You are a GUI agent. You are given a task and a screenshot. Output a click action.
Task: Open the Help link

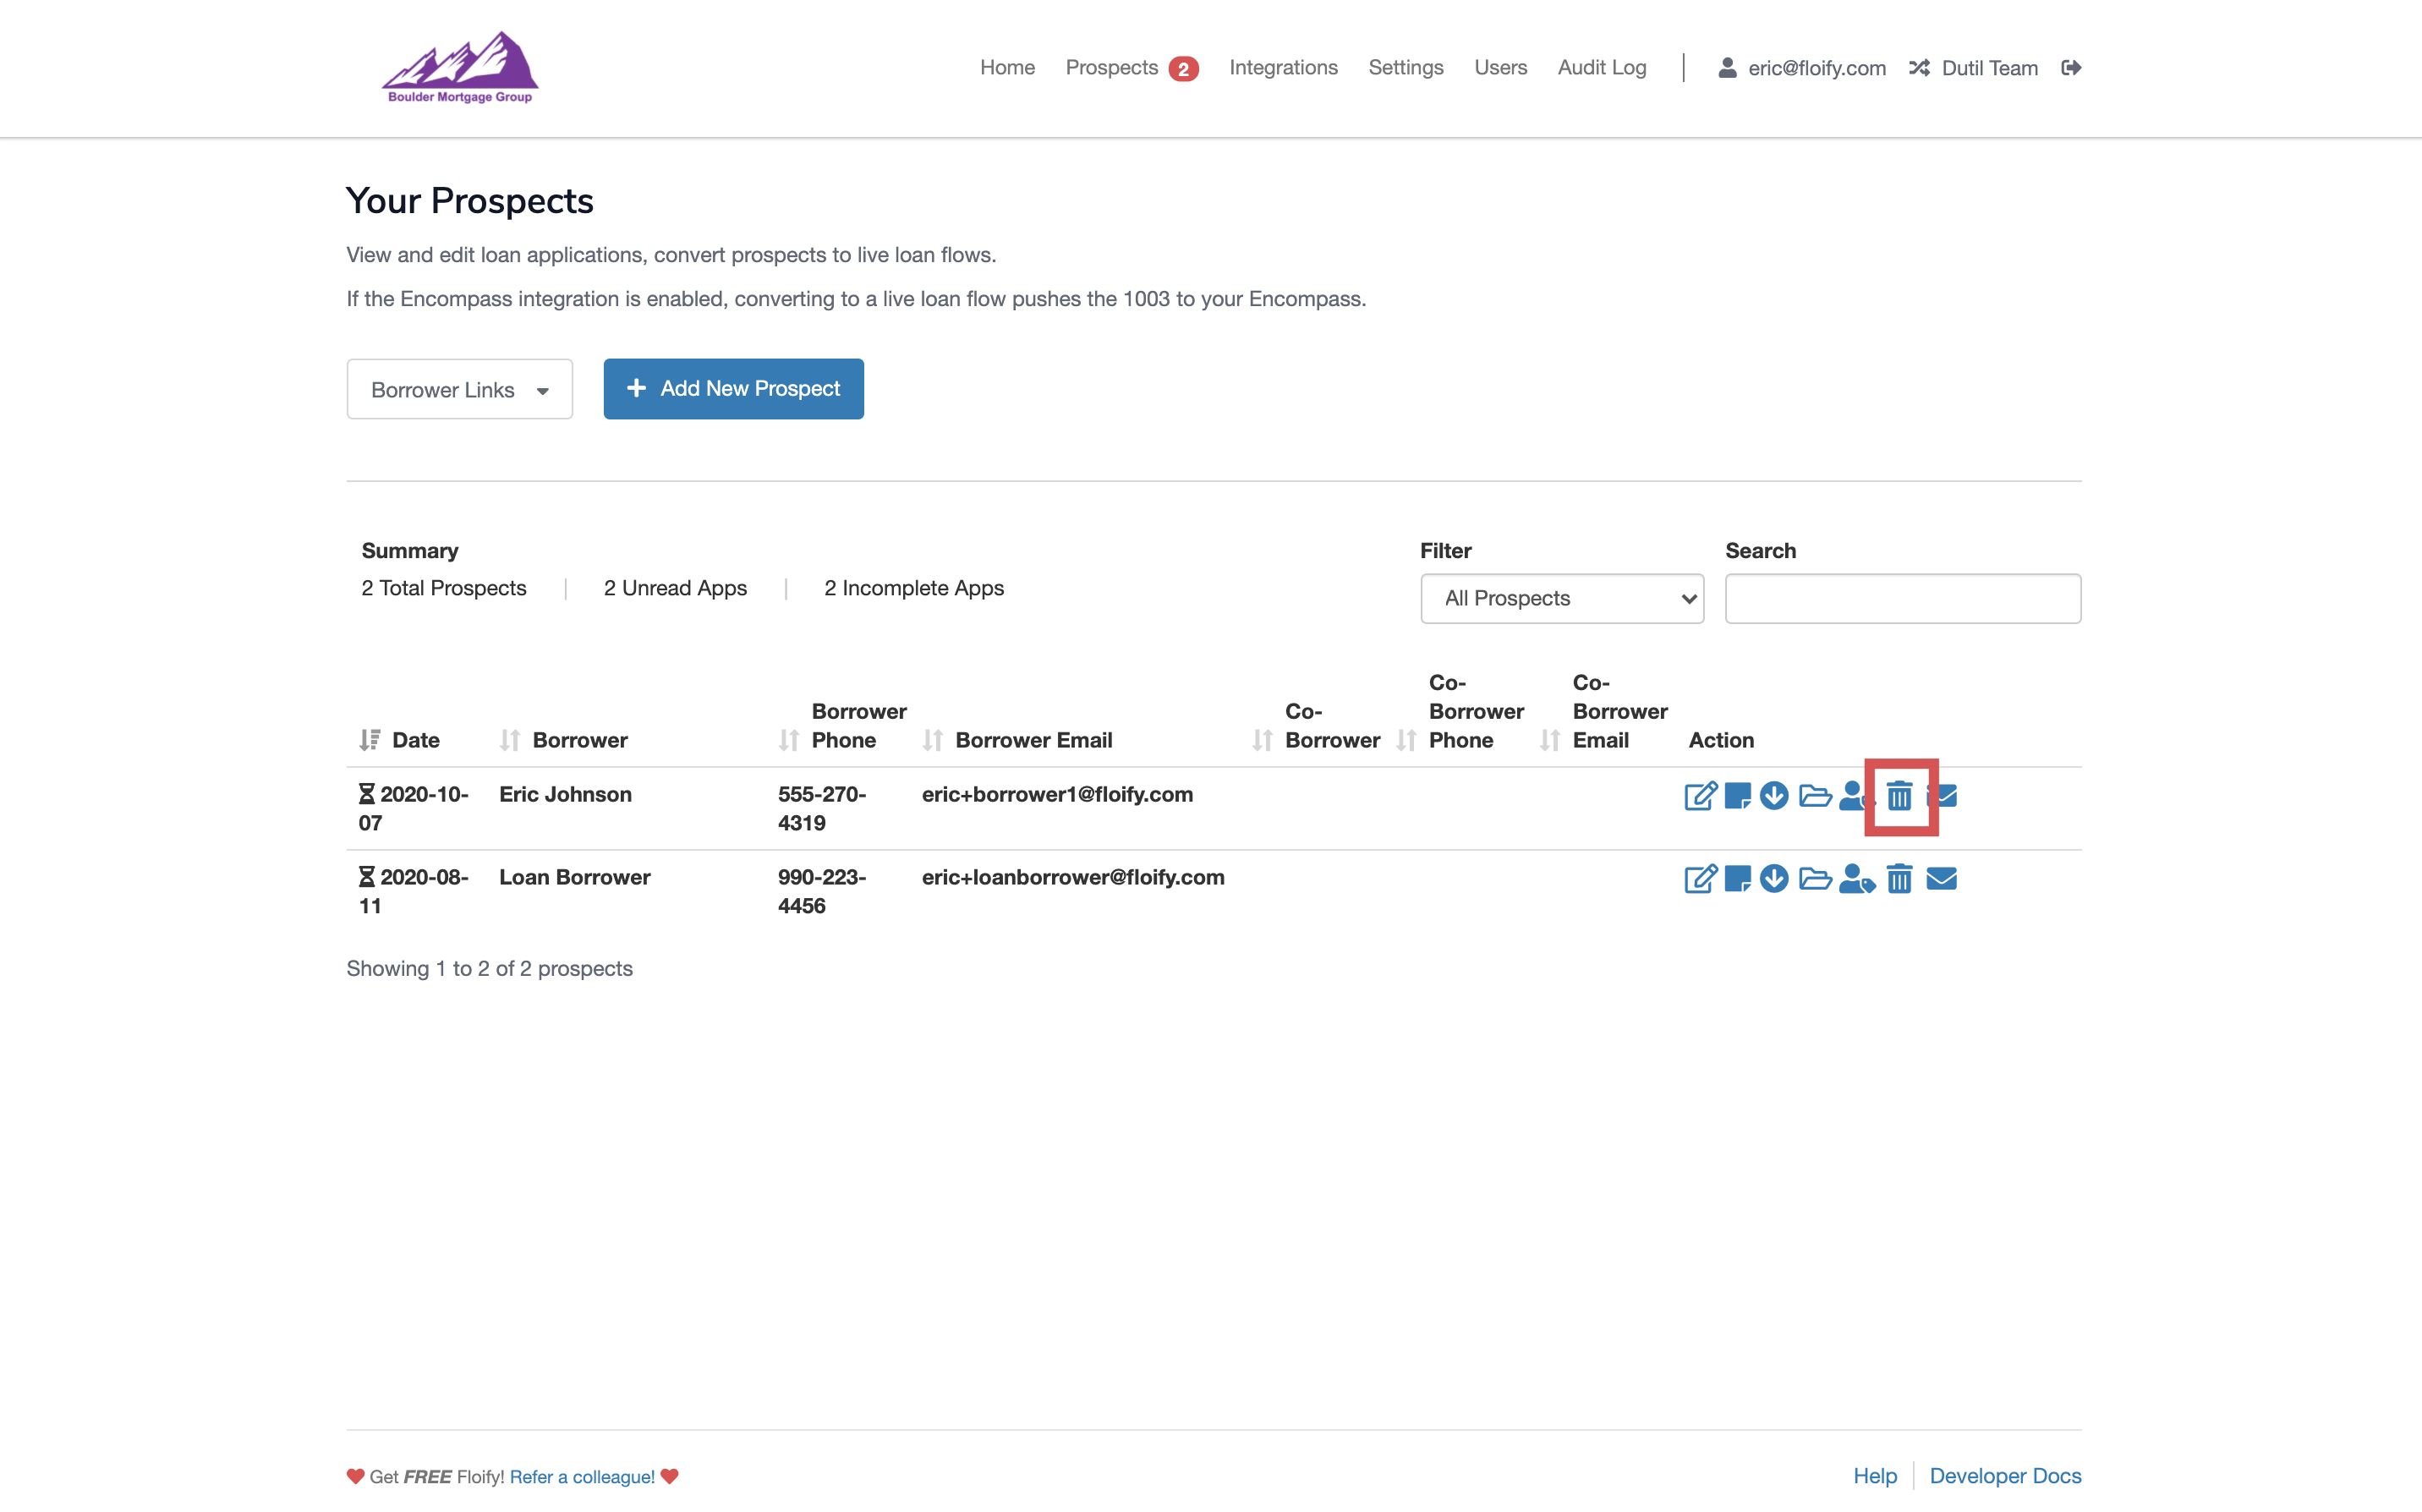coord(1875,1476)
